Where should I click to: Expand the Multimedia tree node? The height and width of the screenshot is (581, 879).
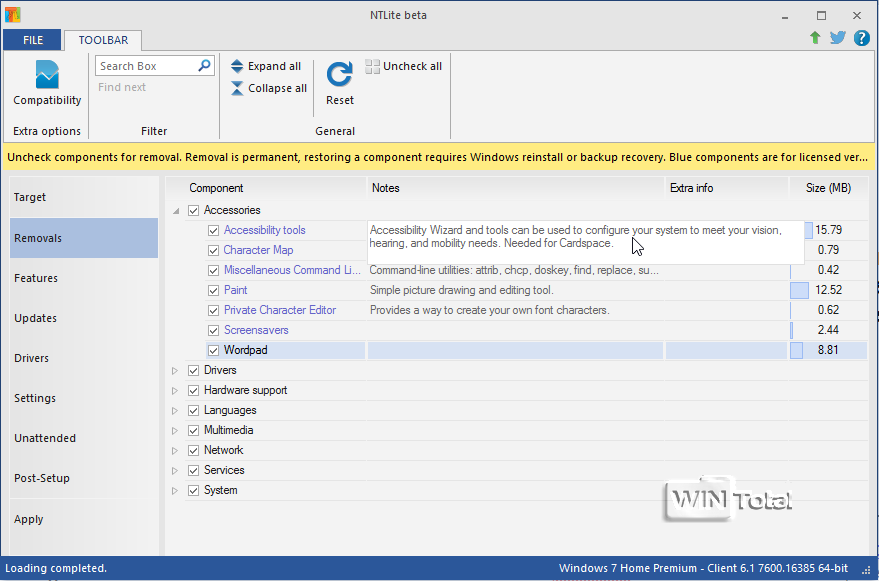click(174, 430)
